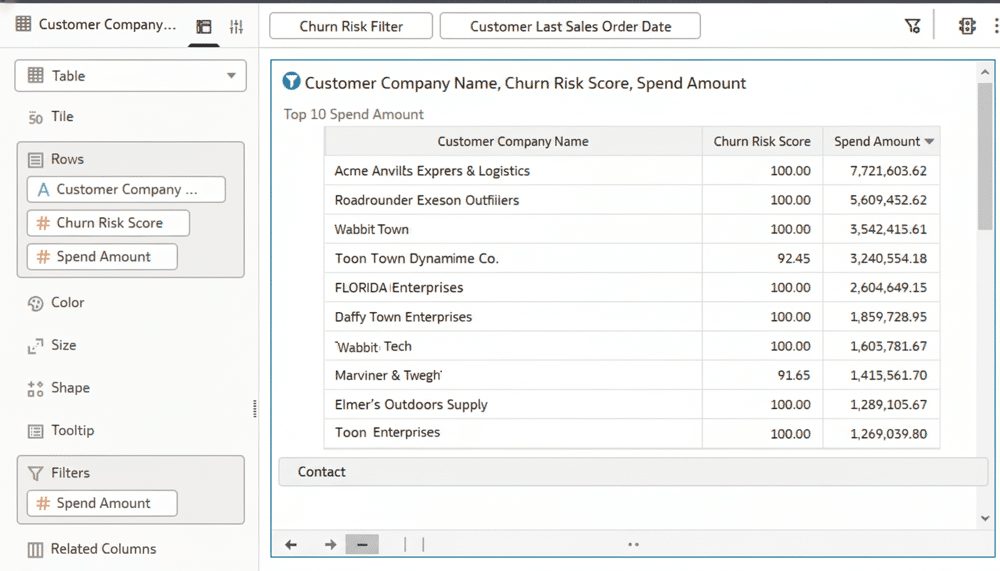The width and height of the screenshot is (1000, 571).
Task: Click the Tooltip section icon
Action: pyautogui.click(x=35, y=431)
